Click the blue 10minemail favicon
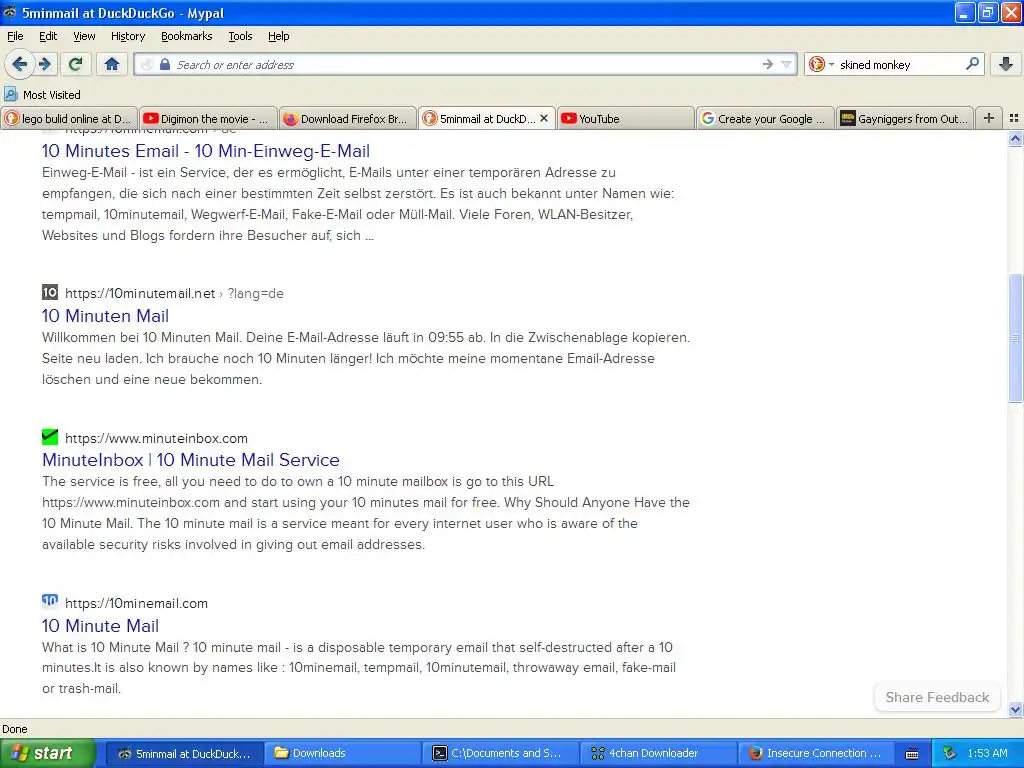This screenshot has height=768, width=1024. pyautogui.click(x=50, y=601)
